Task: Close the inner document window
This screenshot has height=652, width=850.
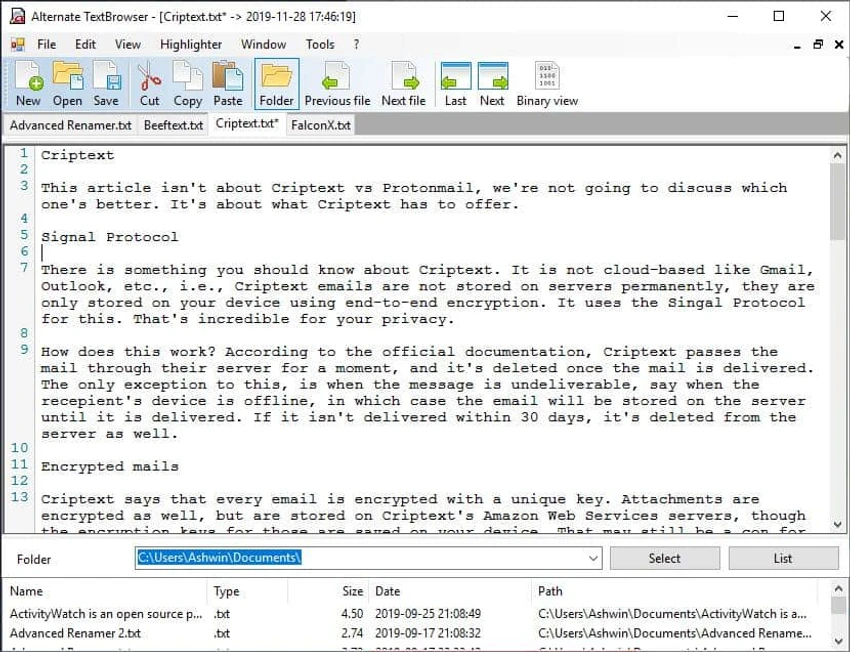Action: [x=839, y=45]
